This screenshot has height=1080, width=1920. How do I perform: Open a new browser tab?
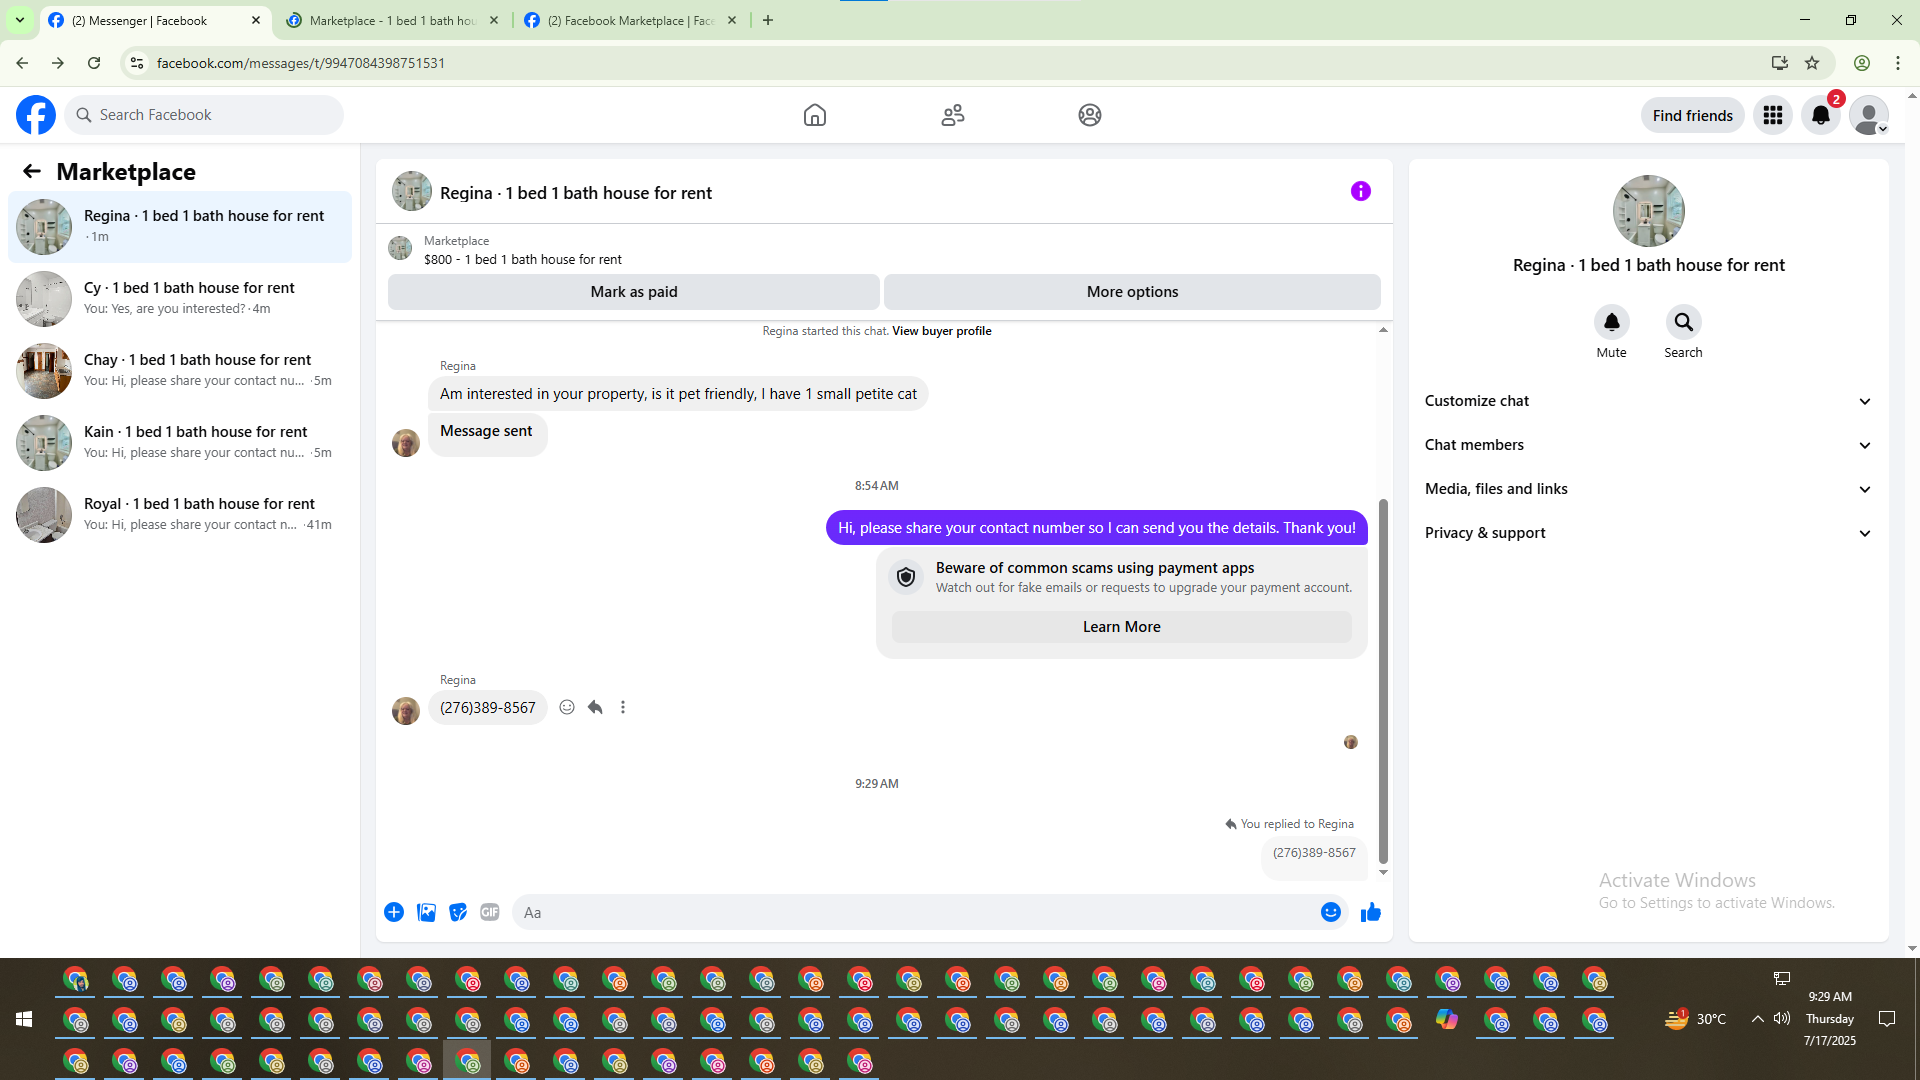768,20
